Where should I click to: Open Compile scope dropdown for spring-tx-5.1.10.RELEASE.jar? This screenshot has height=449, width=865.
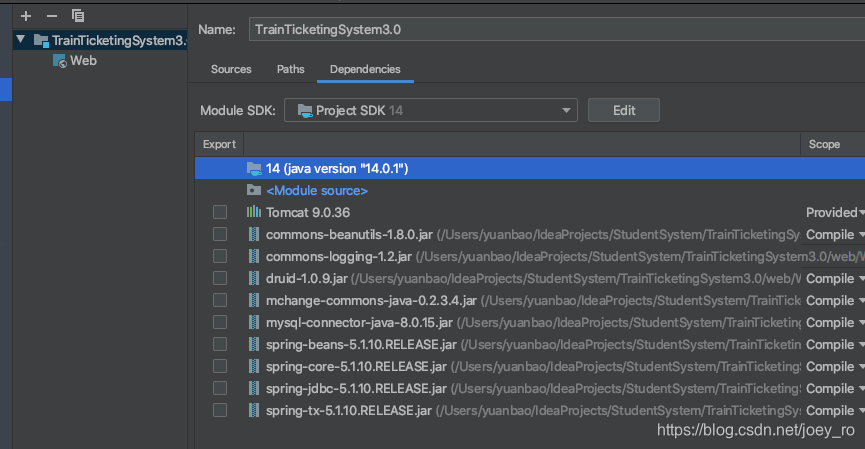[x=835, y=410]
